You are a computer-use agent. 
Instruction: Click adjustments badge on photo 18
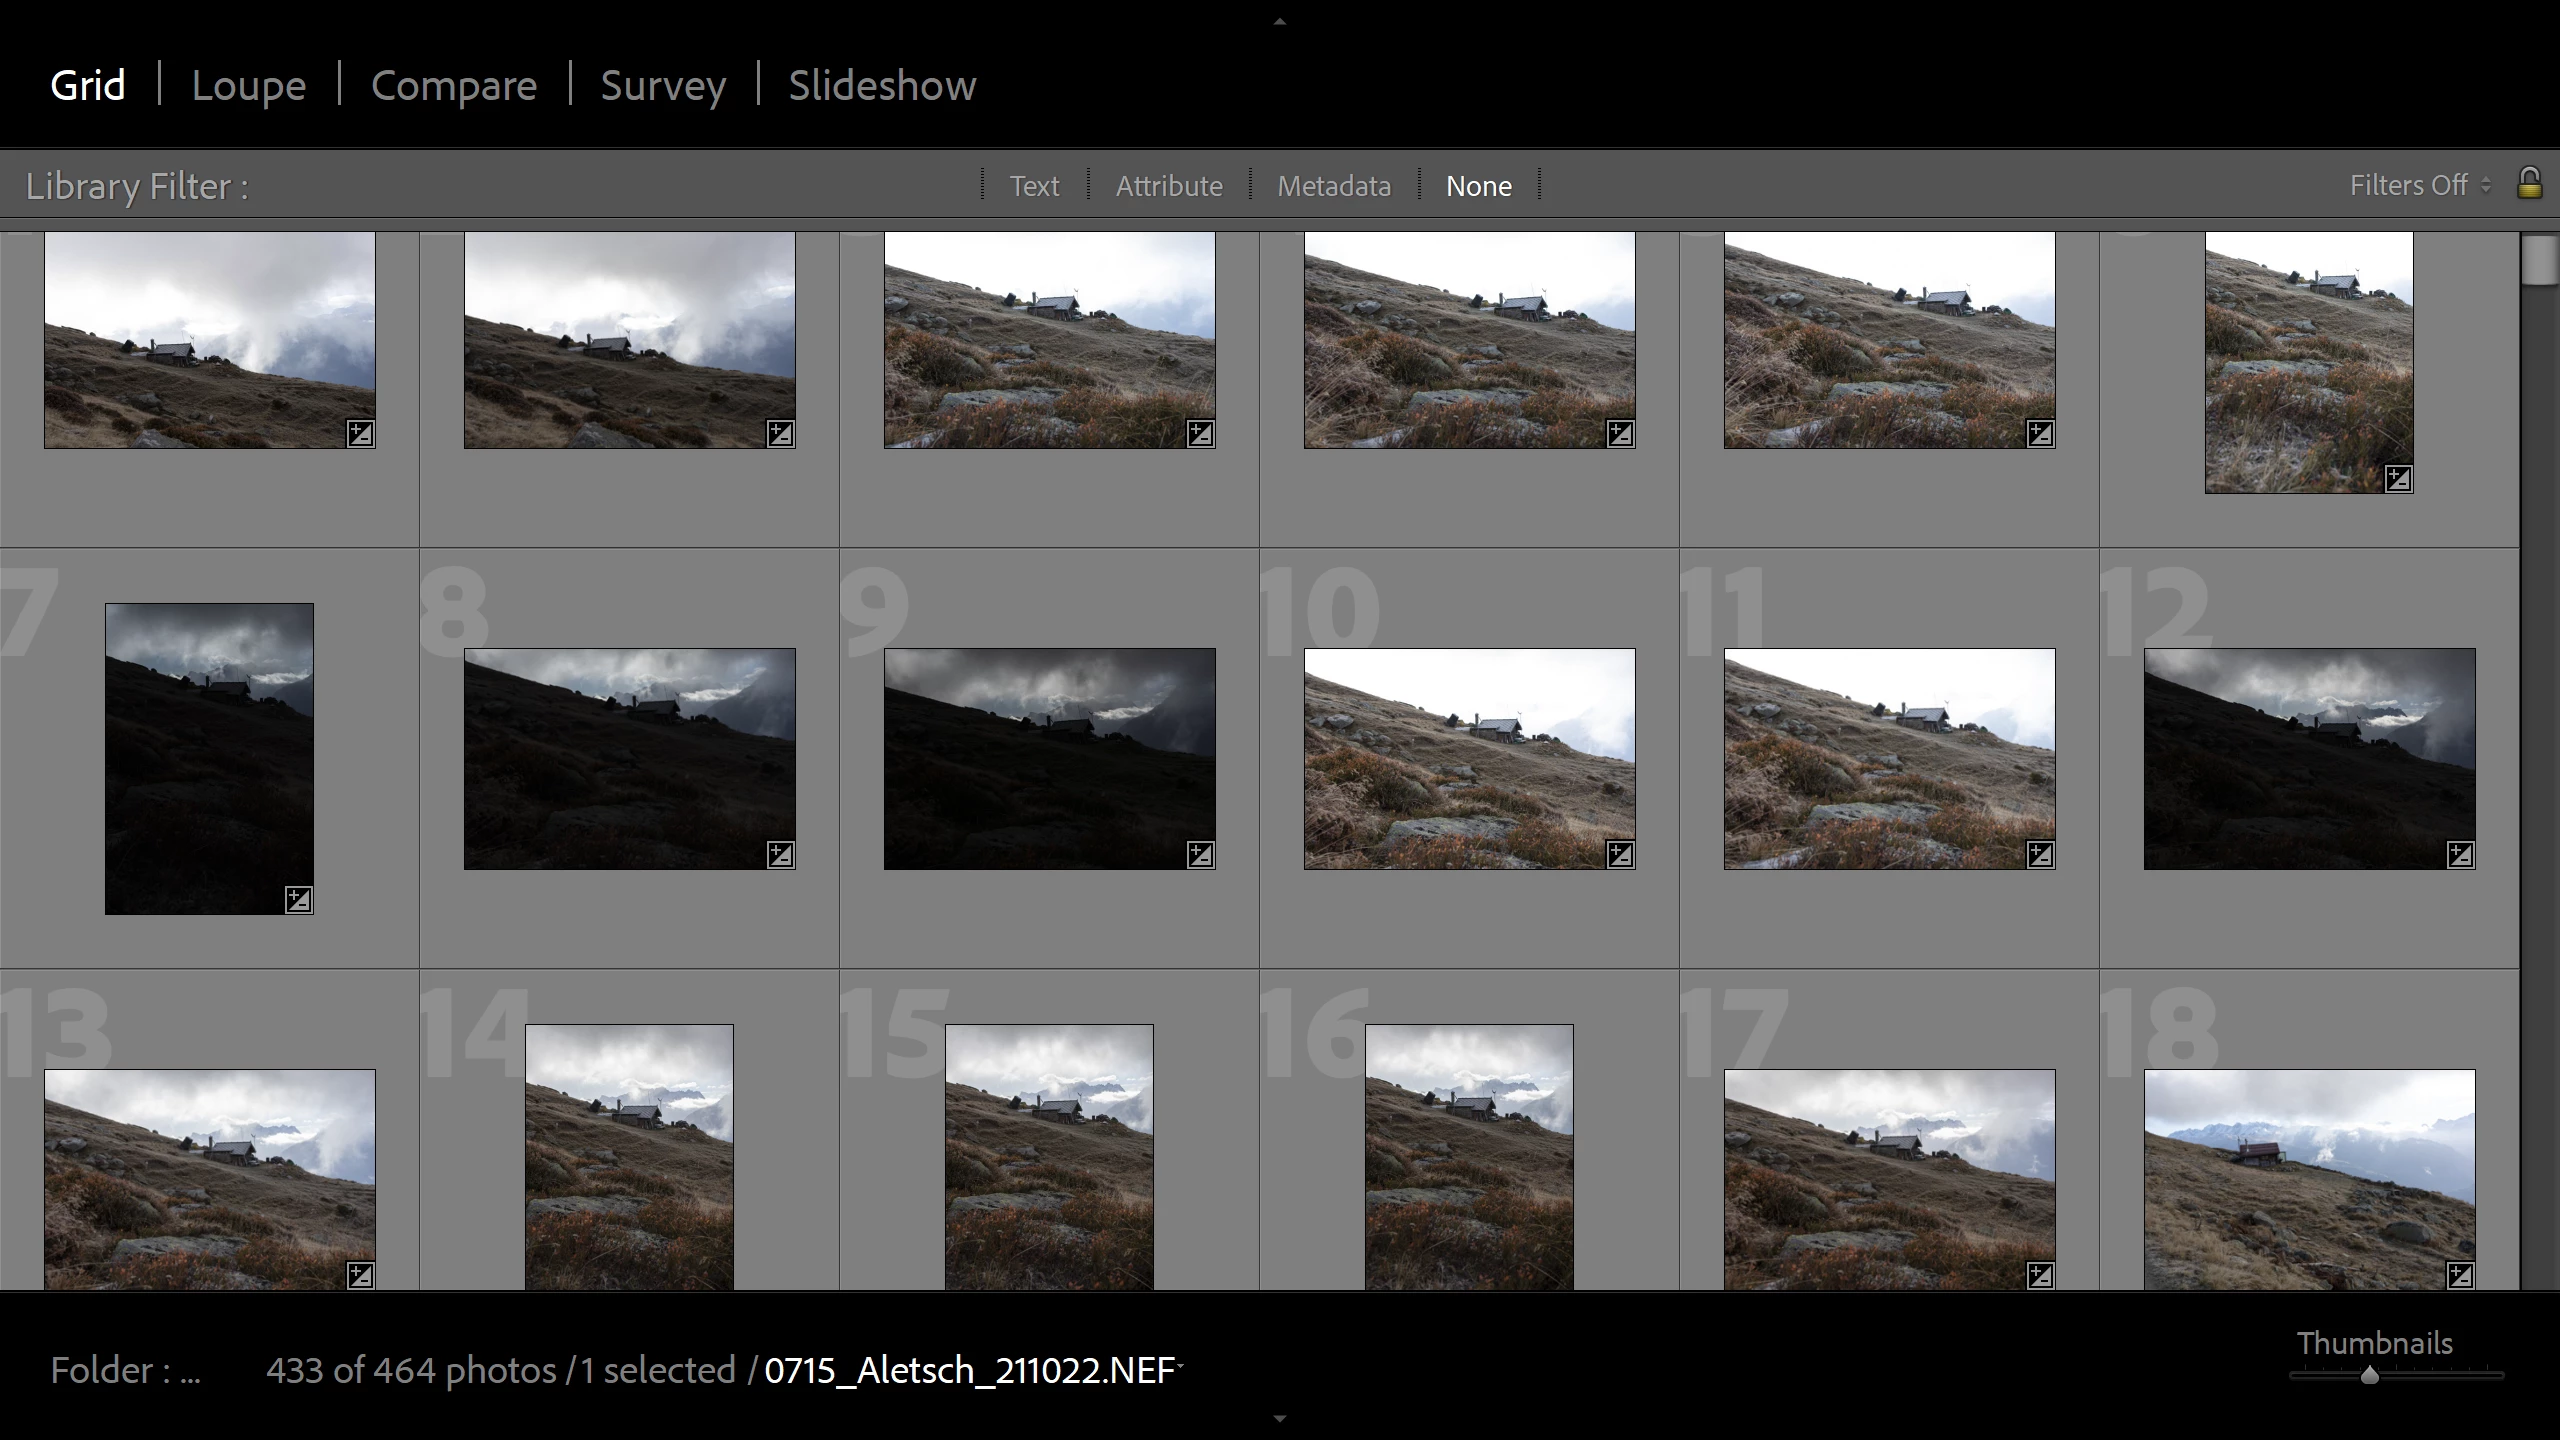pyautogui.click(x=2460, y=1275)
